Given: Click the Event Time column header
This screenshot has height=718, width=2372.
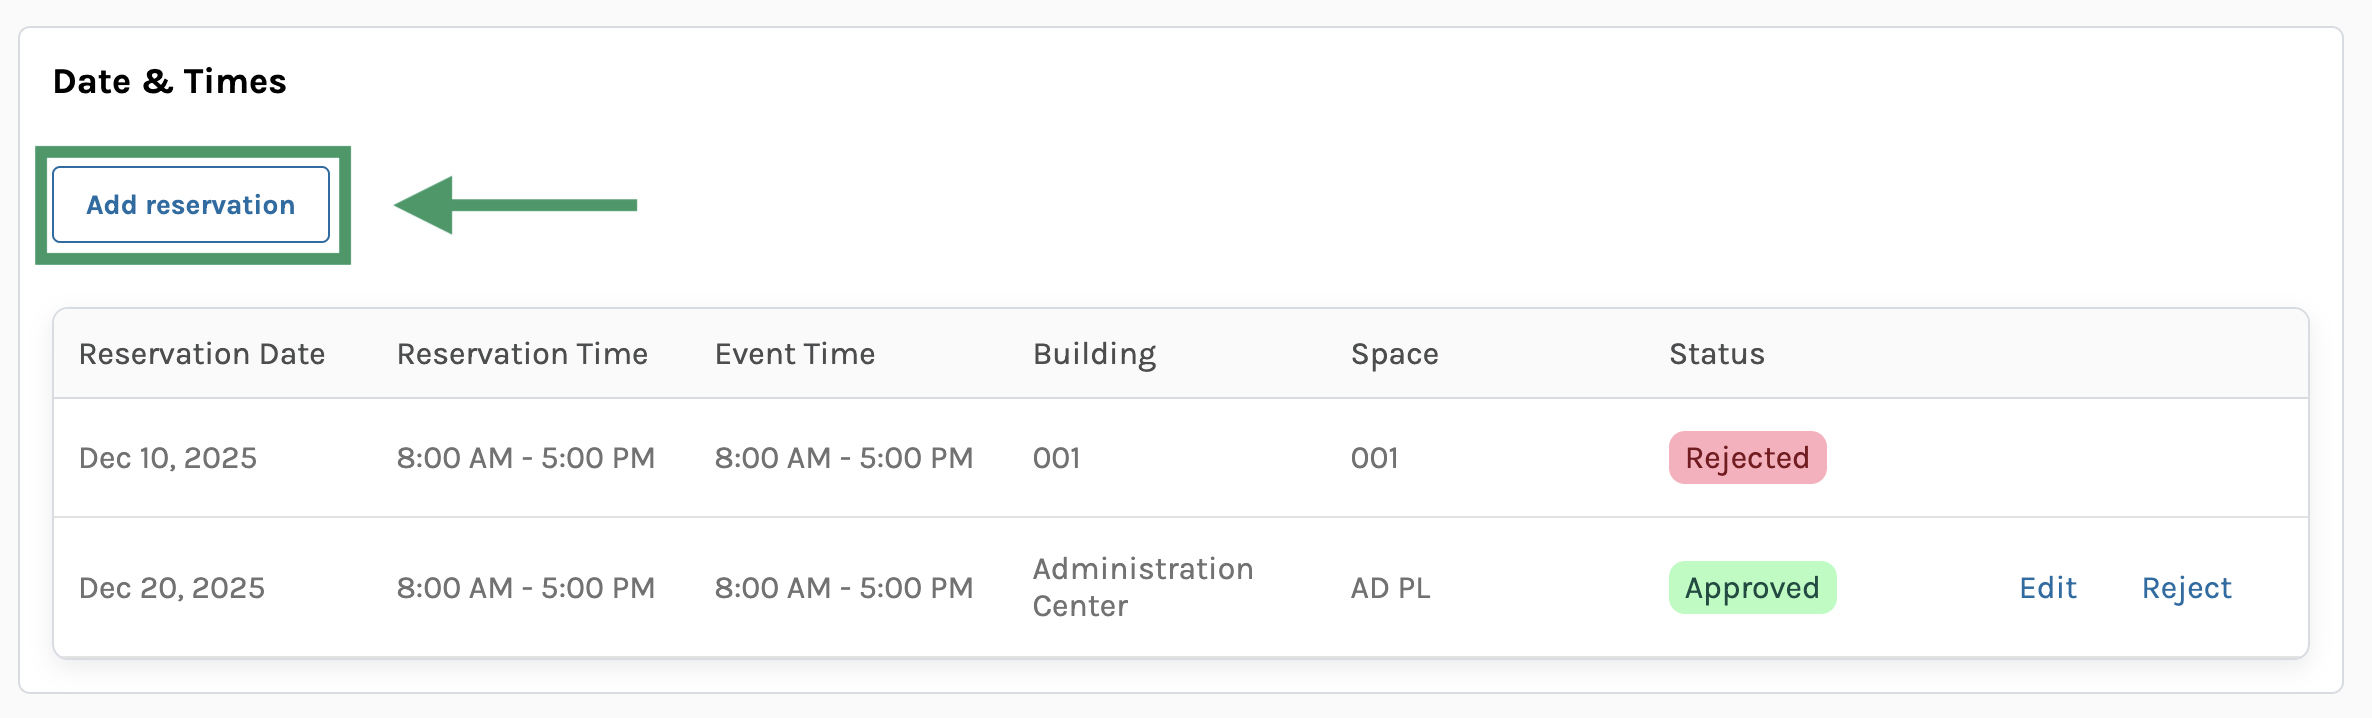Looking at the screenshot, I should (x=795, y=354).
